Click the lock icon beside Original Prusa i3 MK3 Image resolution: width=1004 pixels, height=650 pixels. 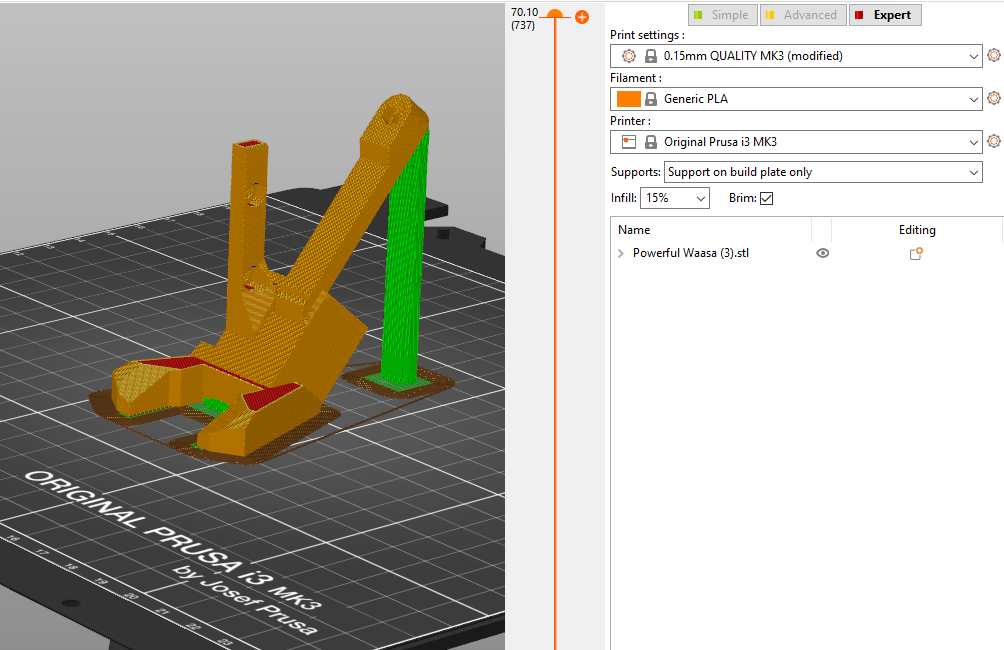tap(651, 142)
